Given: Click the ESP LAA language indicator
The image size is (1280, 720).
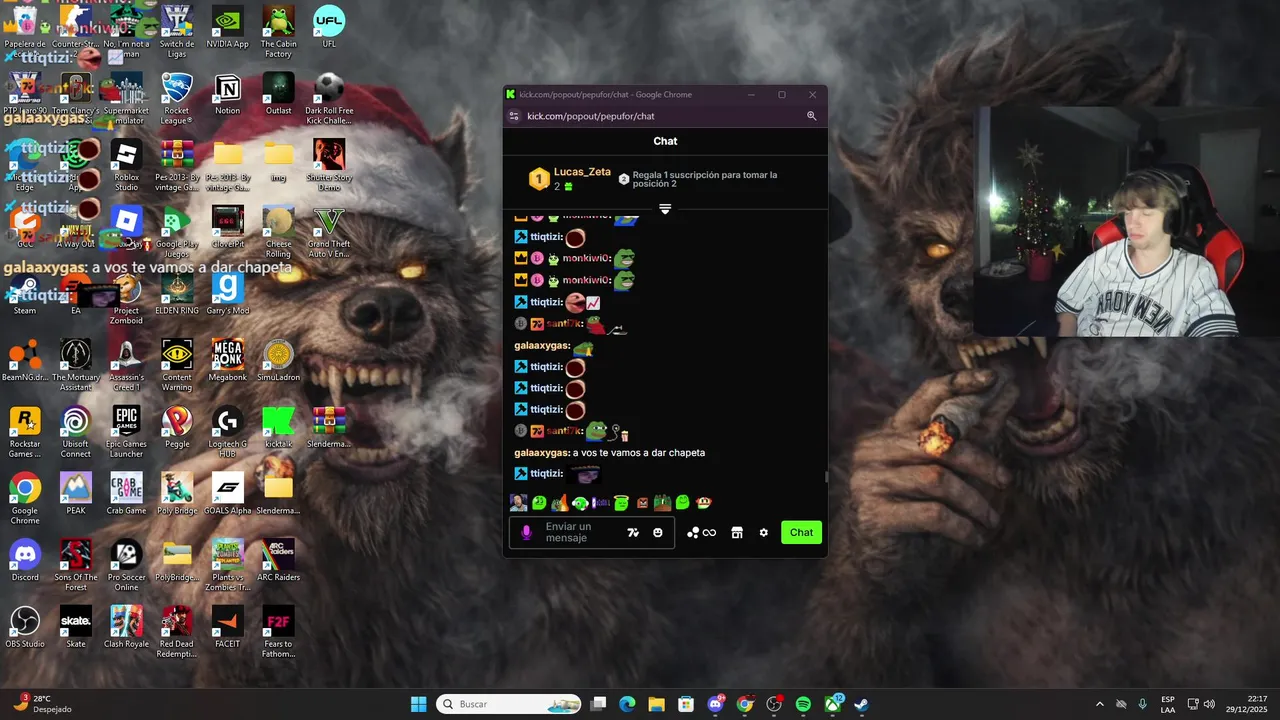Looking at the screenshot, I should pyautogui.click(x=1168, y=704).
